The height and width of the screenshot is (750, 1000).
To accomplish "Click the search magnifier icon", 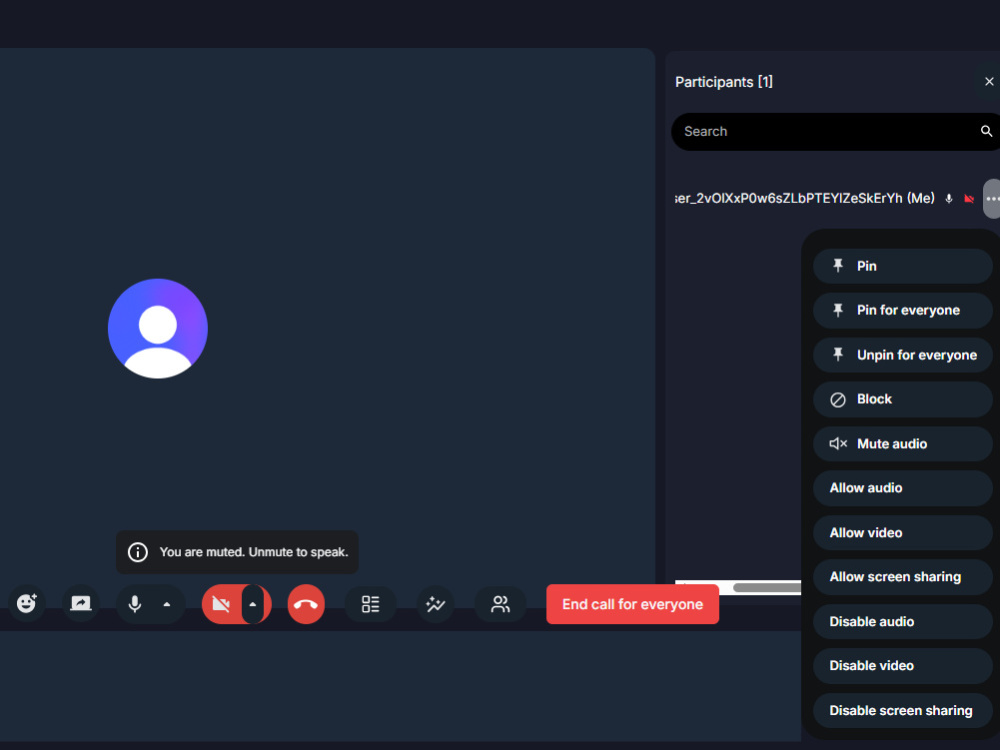I will click(986, 131).
